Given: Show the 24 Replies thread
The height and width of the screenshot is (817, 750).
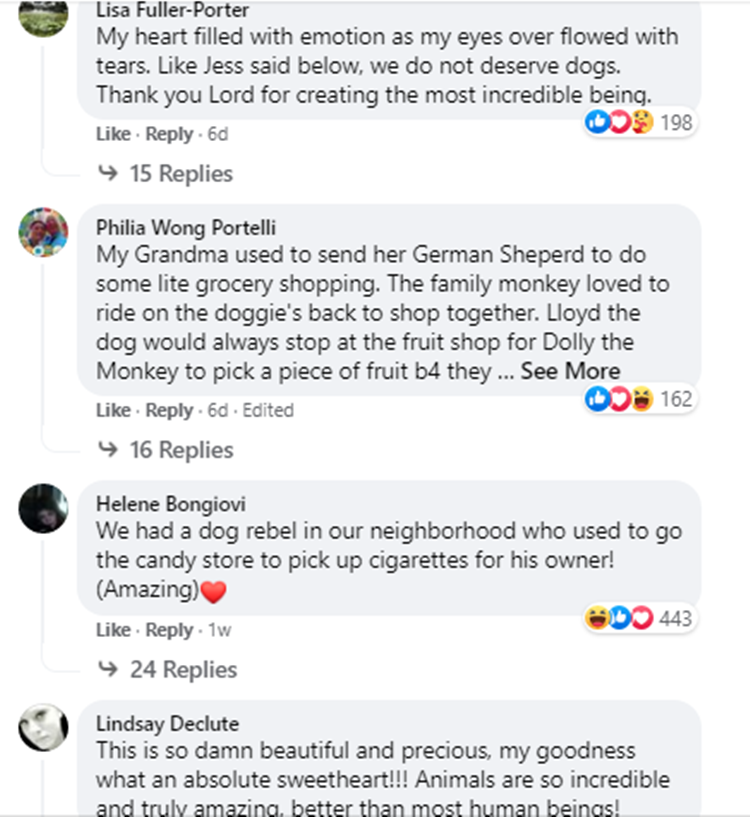Looking at the screenshot, I should point(183,670).
